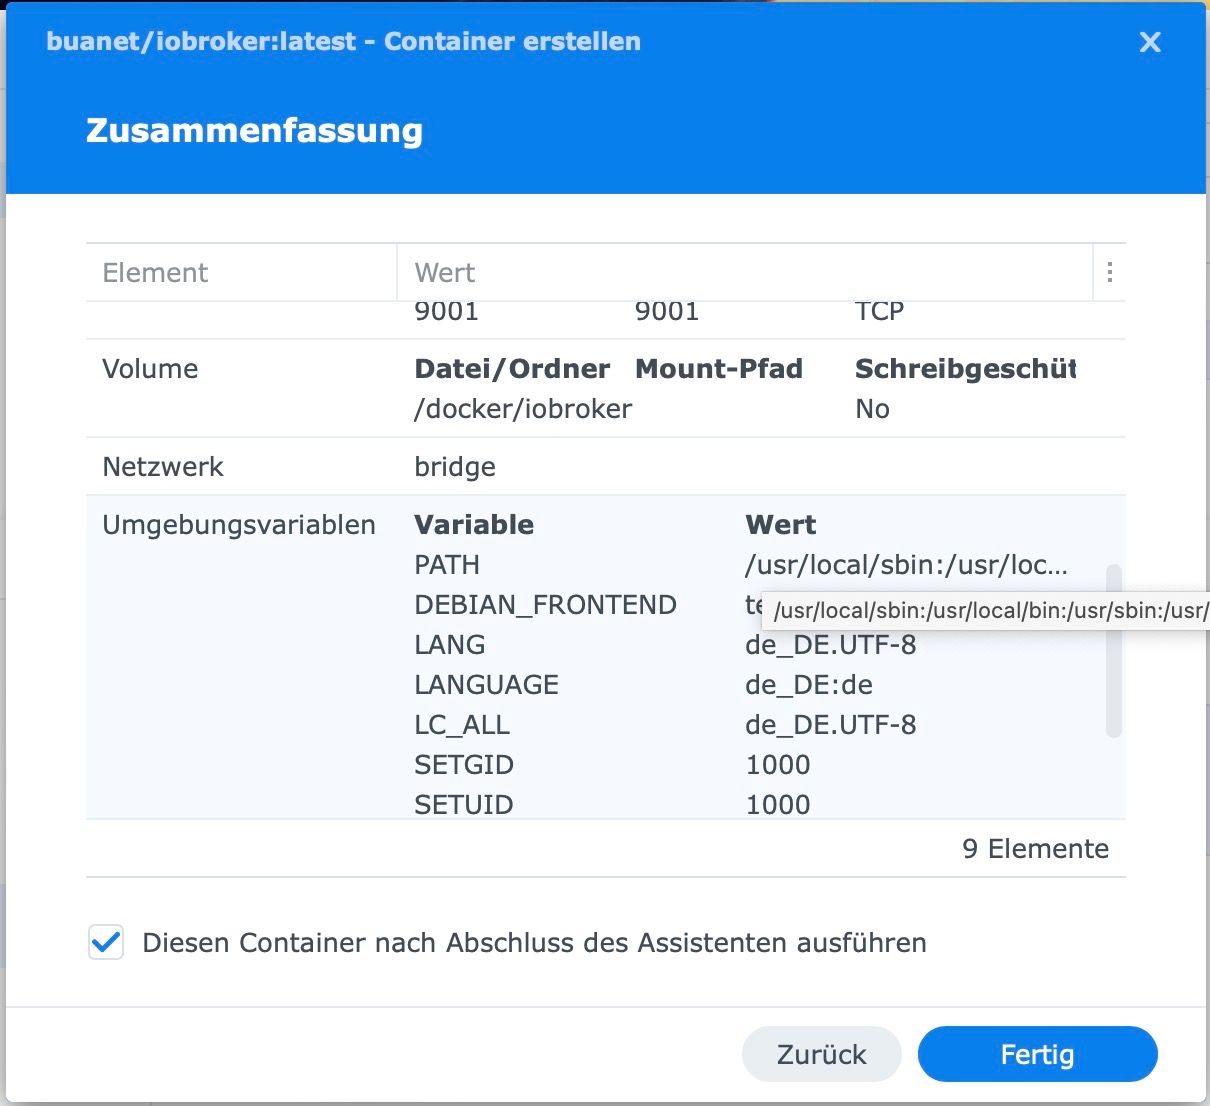1210x1106 pixels.
Task: Select the Netzwerk row
Action: pyautogui.click(x=163, y=467)
